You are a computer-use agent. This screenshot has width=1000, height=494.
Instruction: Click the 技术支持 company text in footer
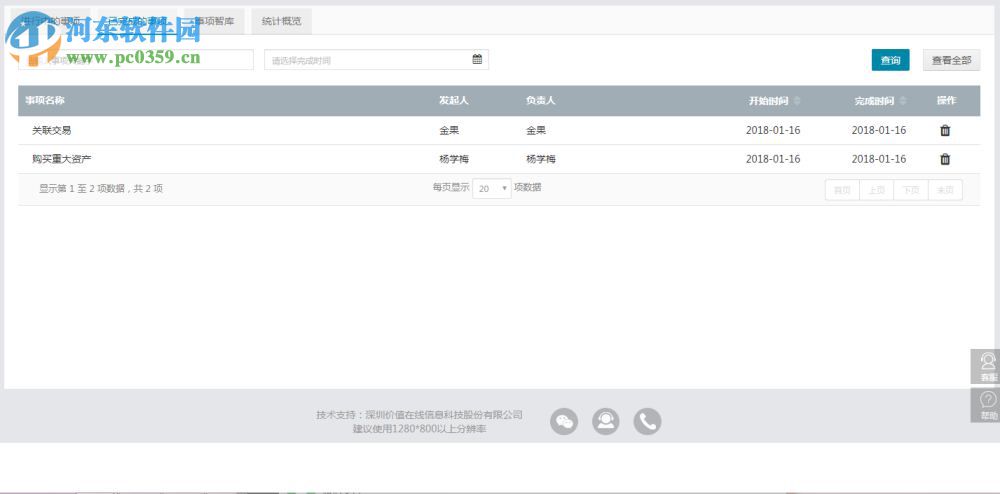(419, 415)
